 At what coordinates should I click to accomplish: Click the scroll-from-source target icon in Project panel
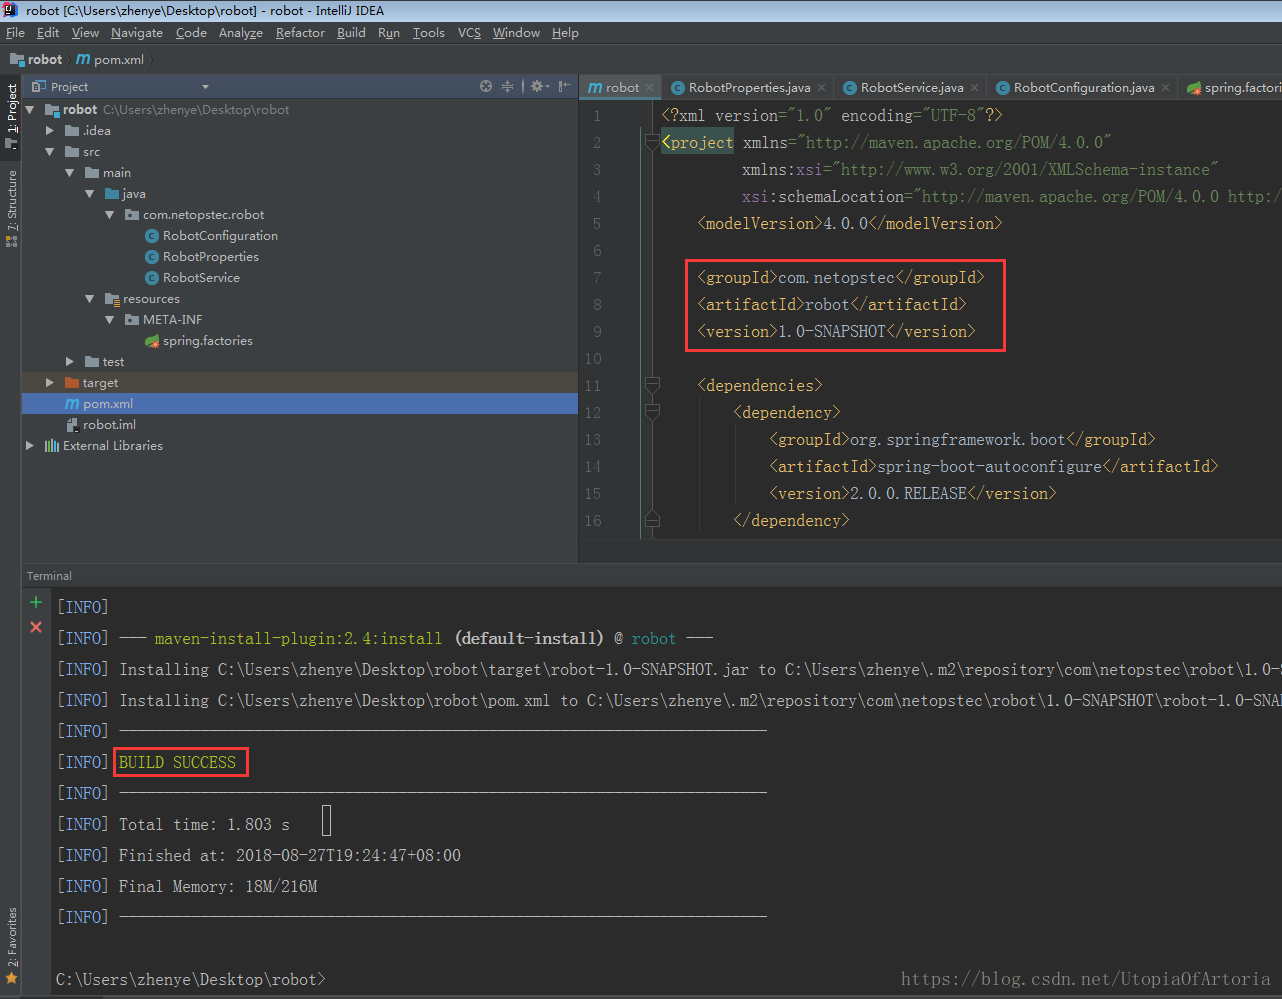click(x=486, y=86)
